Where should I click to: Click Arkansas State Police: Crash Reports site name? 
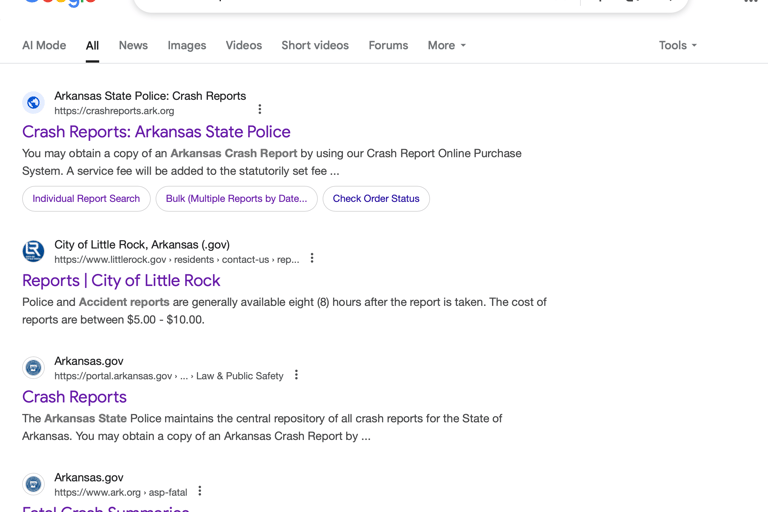[x=150, y=96]
